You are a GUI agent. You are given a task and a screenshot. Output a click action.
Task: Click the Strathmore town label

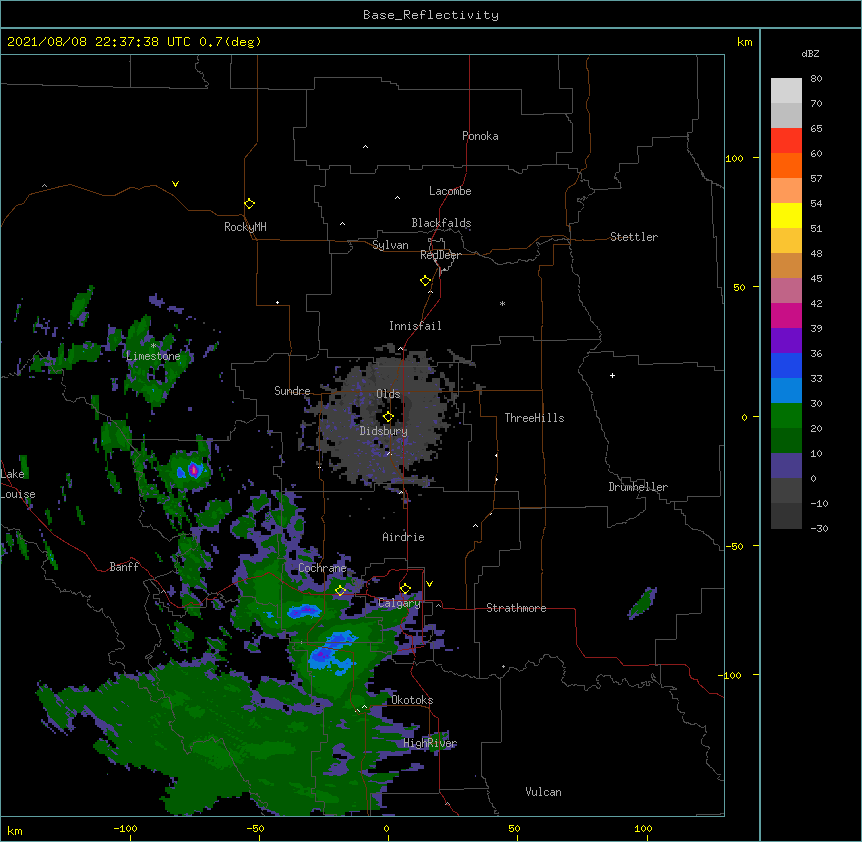pyautogui.click(x=516, y=608)
